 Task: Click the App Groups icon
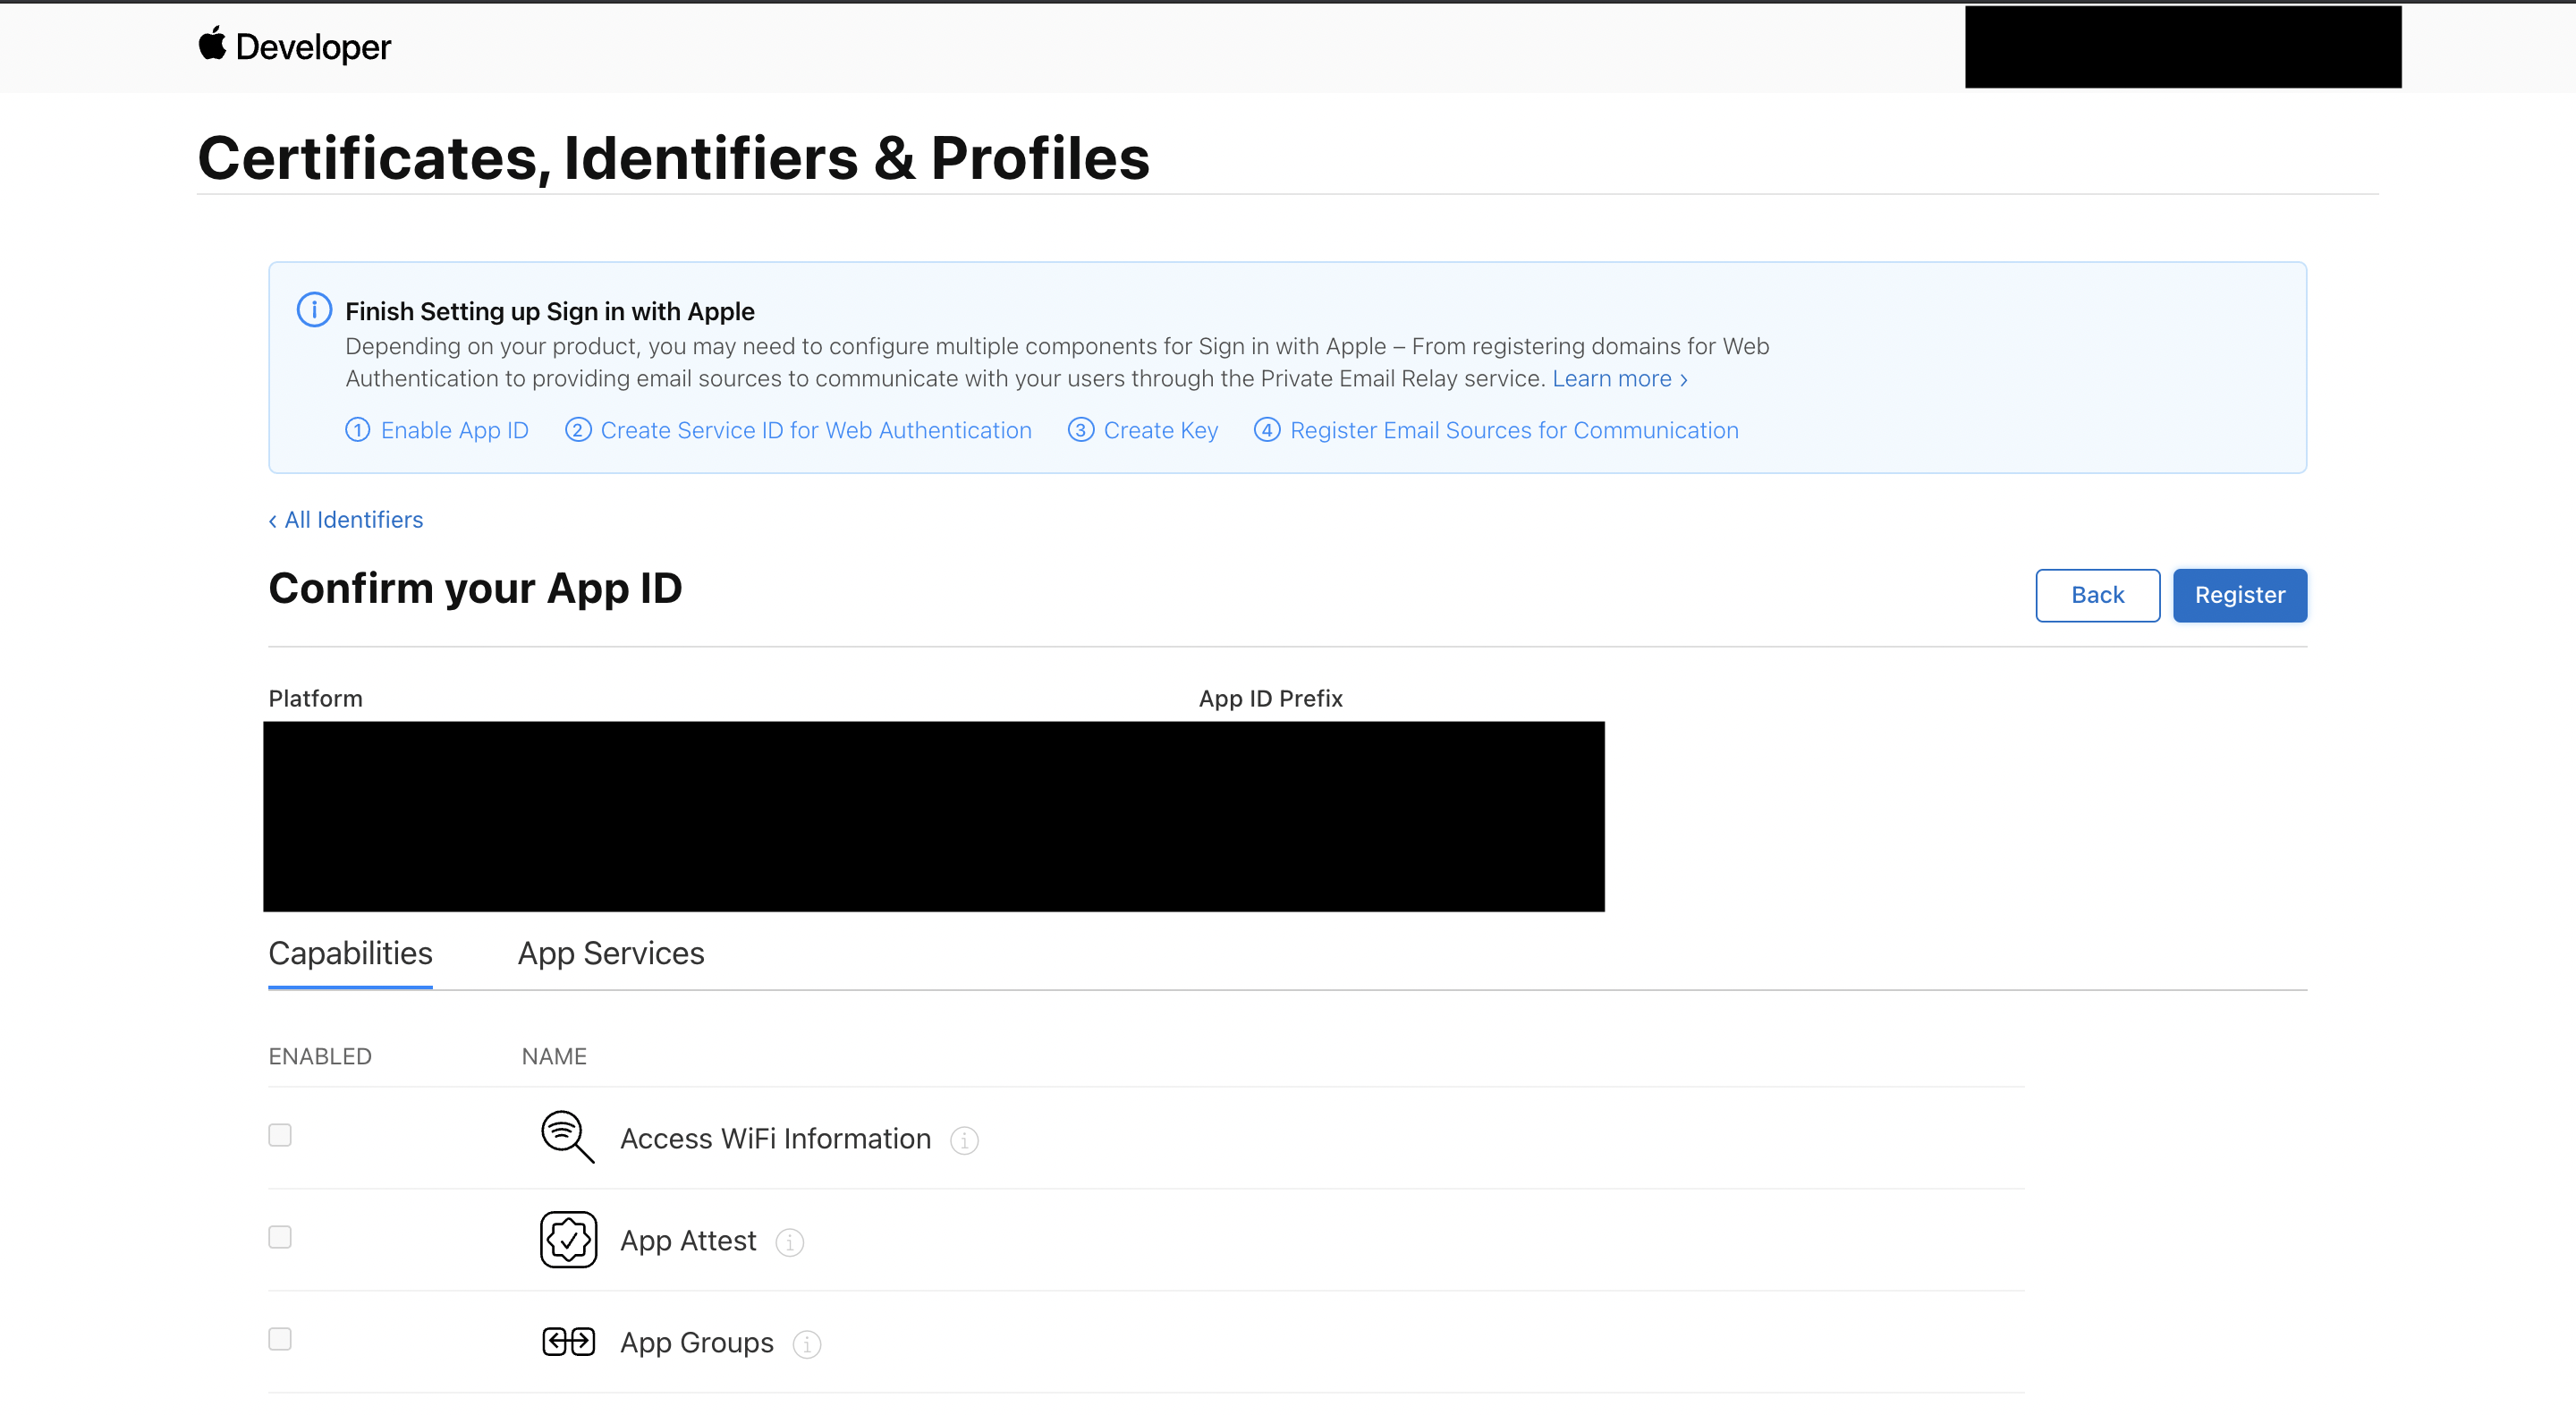568,1342
